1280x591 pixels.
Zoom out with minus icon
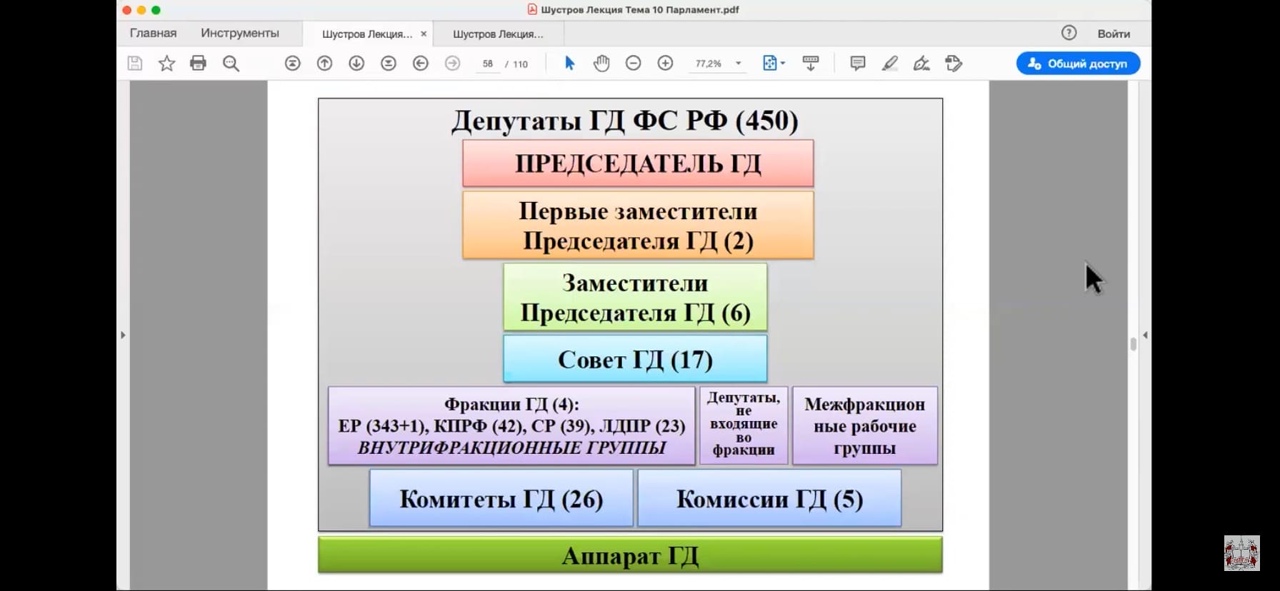(x=633, y=63)
